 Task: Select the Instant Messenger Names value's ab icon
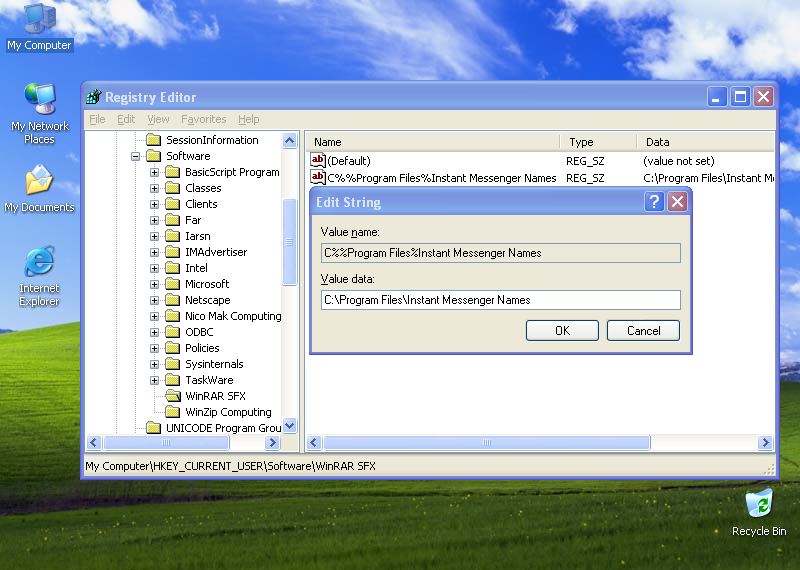(317, 178)
